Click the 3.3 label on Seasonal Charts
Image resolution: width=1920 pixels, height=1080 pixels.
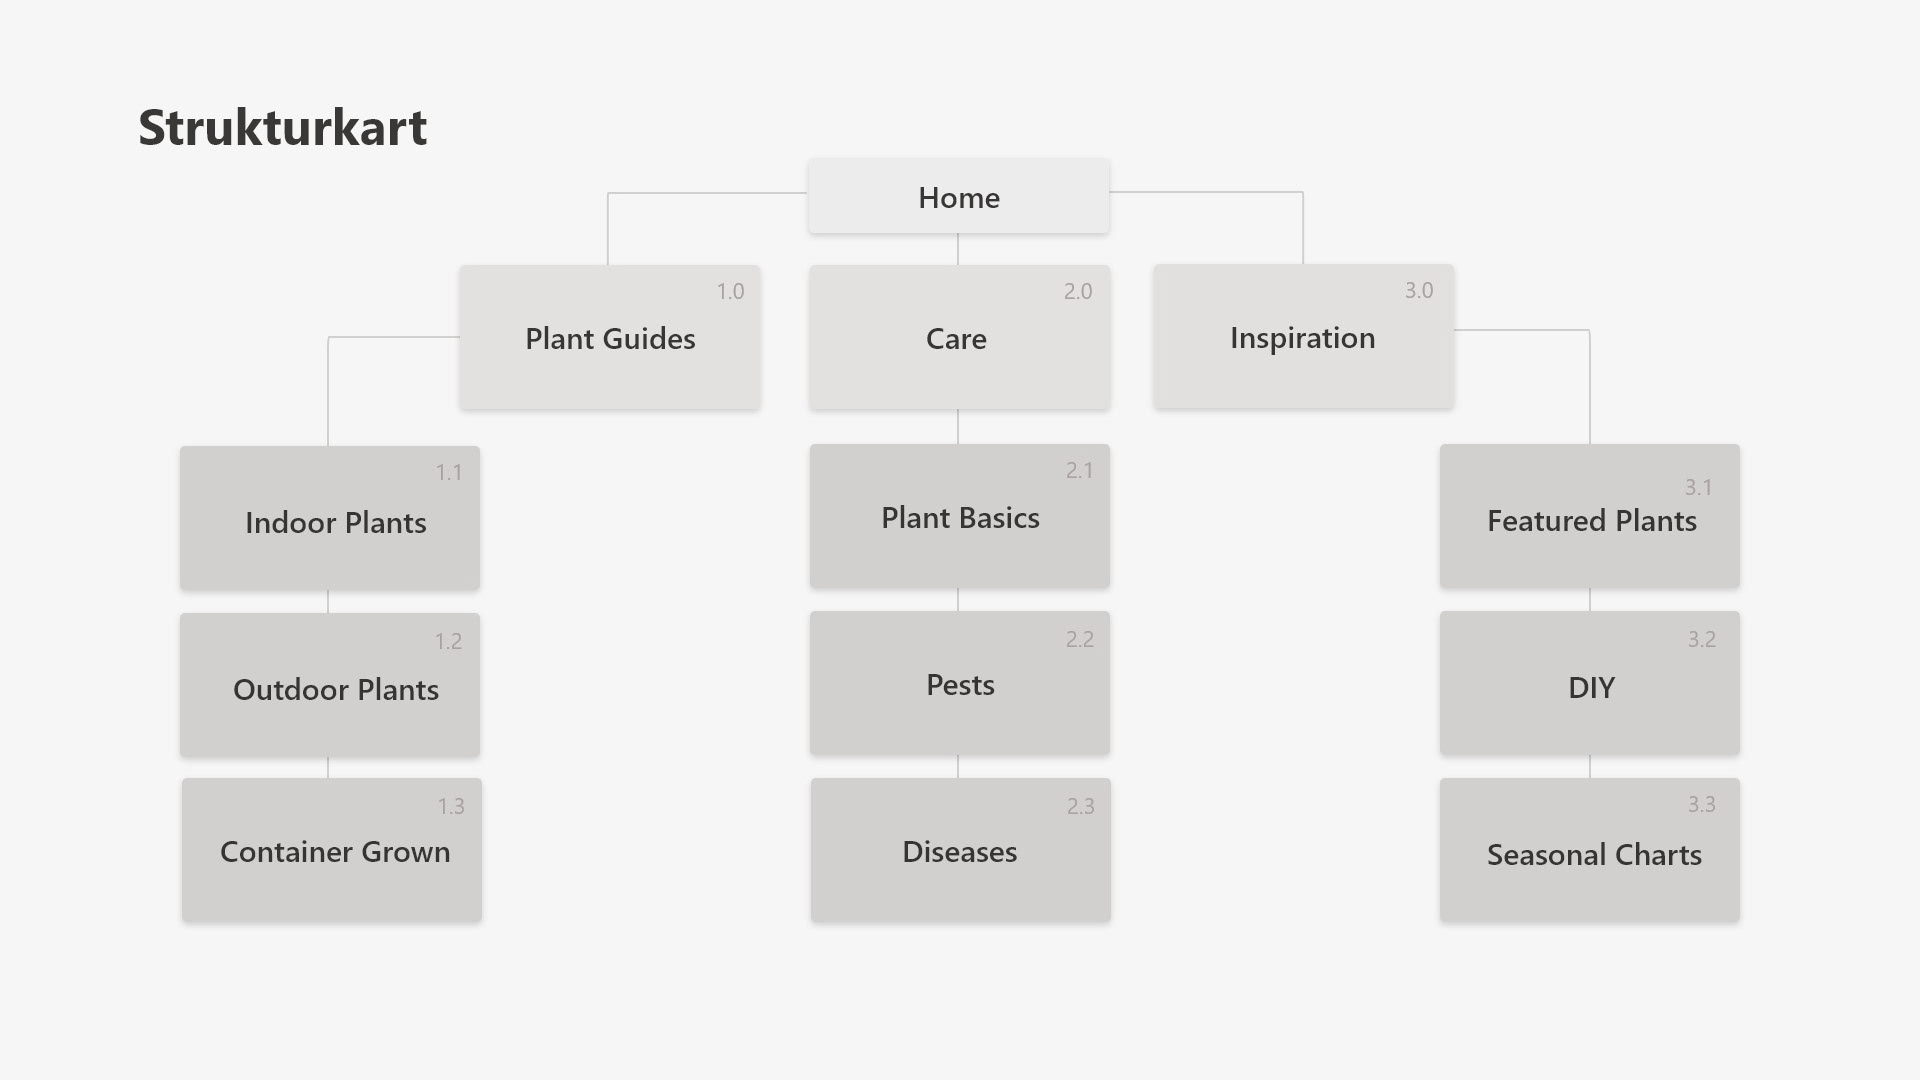pos(1701,804)
